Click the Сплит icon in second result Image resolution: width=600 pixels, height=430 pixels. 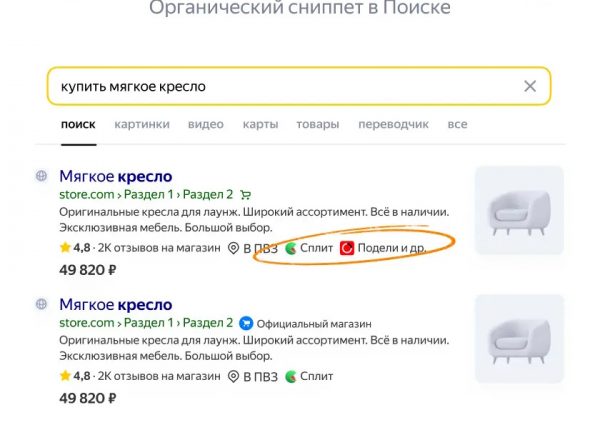[x=292, y=376]
